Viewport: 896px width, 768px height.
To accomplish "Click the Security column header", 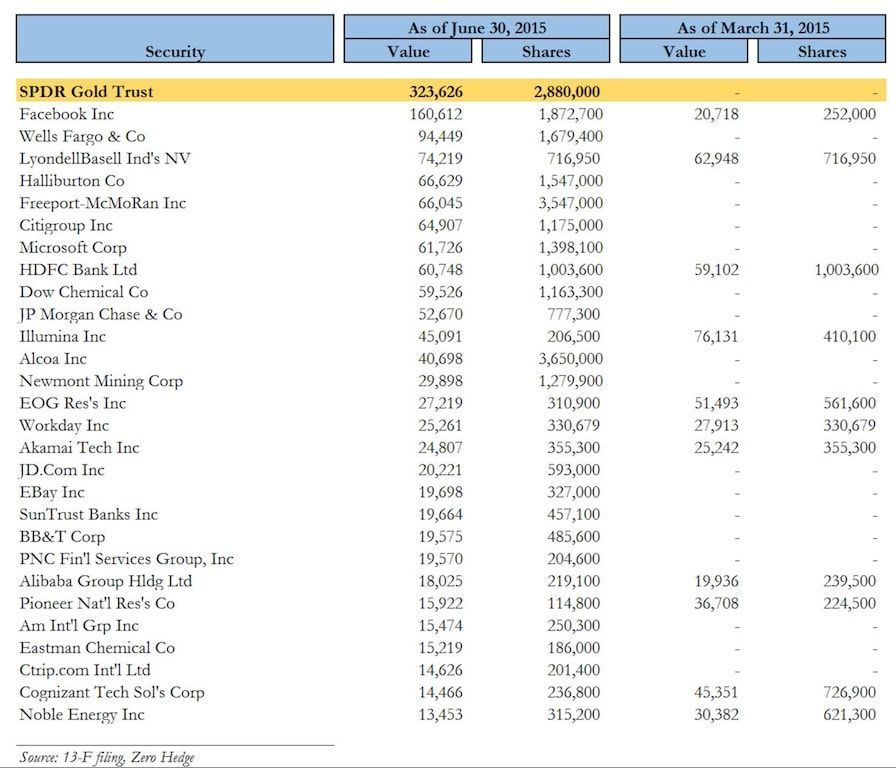I will [174, 52].
